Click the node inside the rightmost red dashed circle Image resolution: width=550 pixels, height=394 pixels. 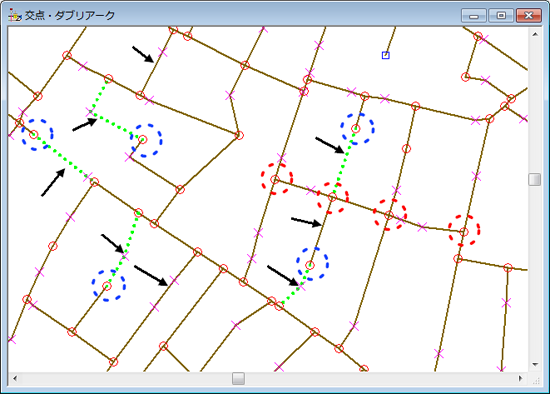tap(464, 232)
